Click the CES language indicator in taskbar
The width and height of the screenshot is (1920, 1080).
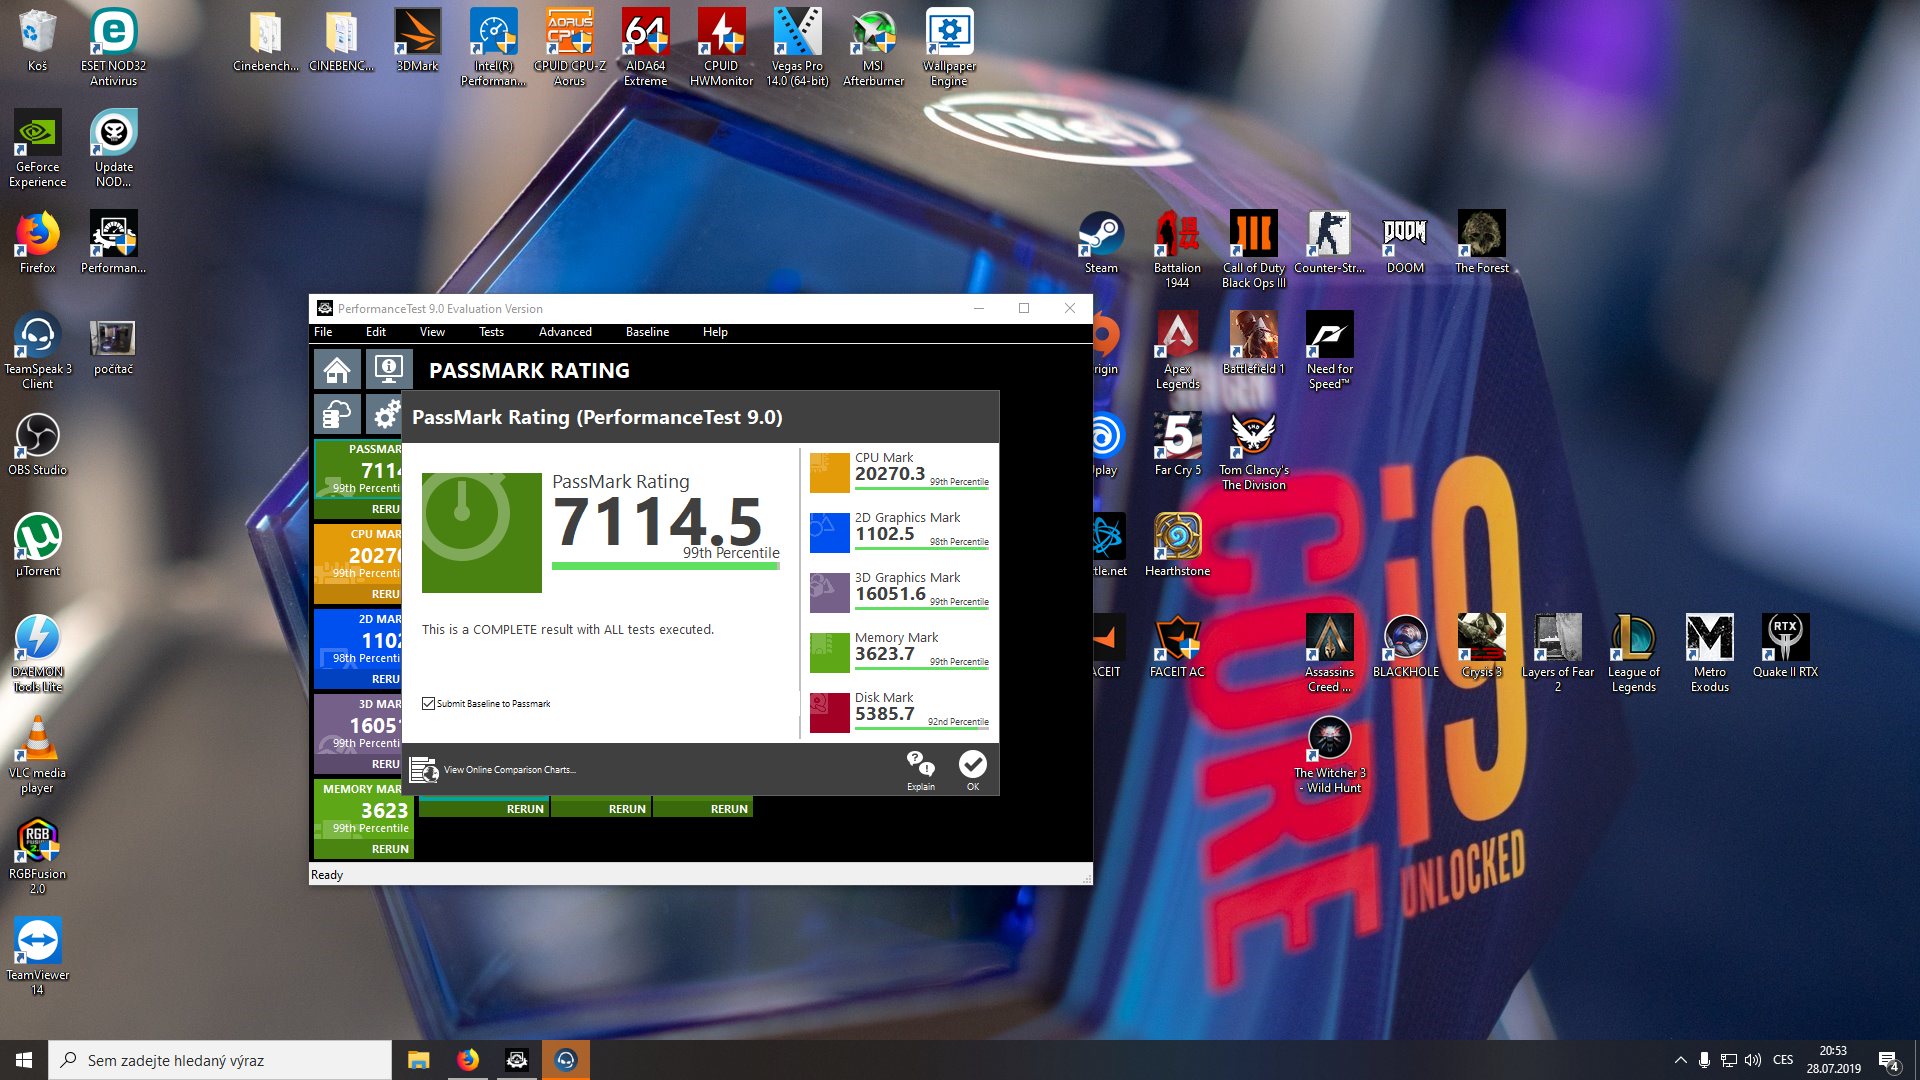(x=1783, y=1060)
